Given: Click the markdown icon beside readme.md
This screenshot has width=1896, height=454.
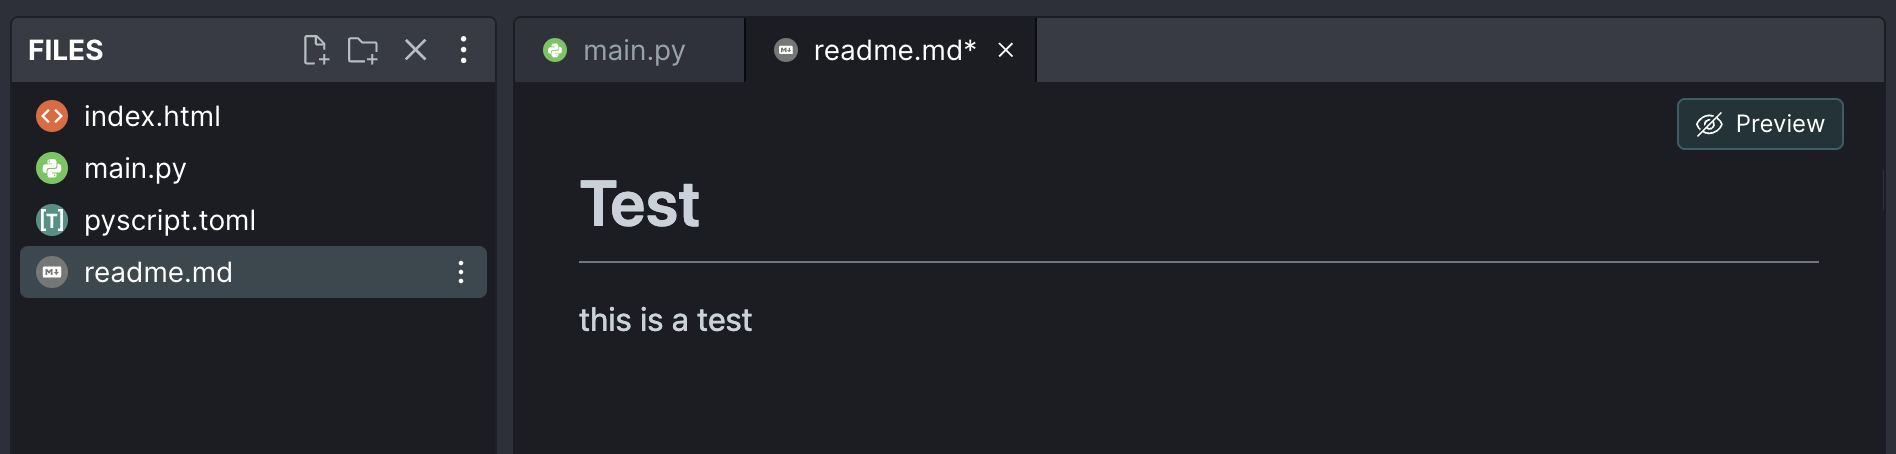Looking at the screenshot, I should pyautogui.click(x=52, y=272).
